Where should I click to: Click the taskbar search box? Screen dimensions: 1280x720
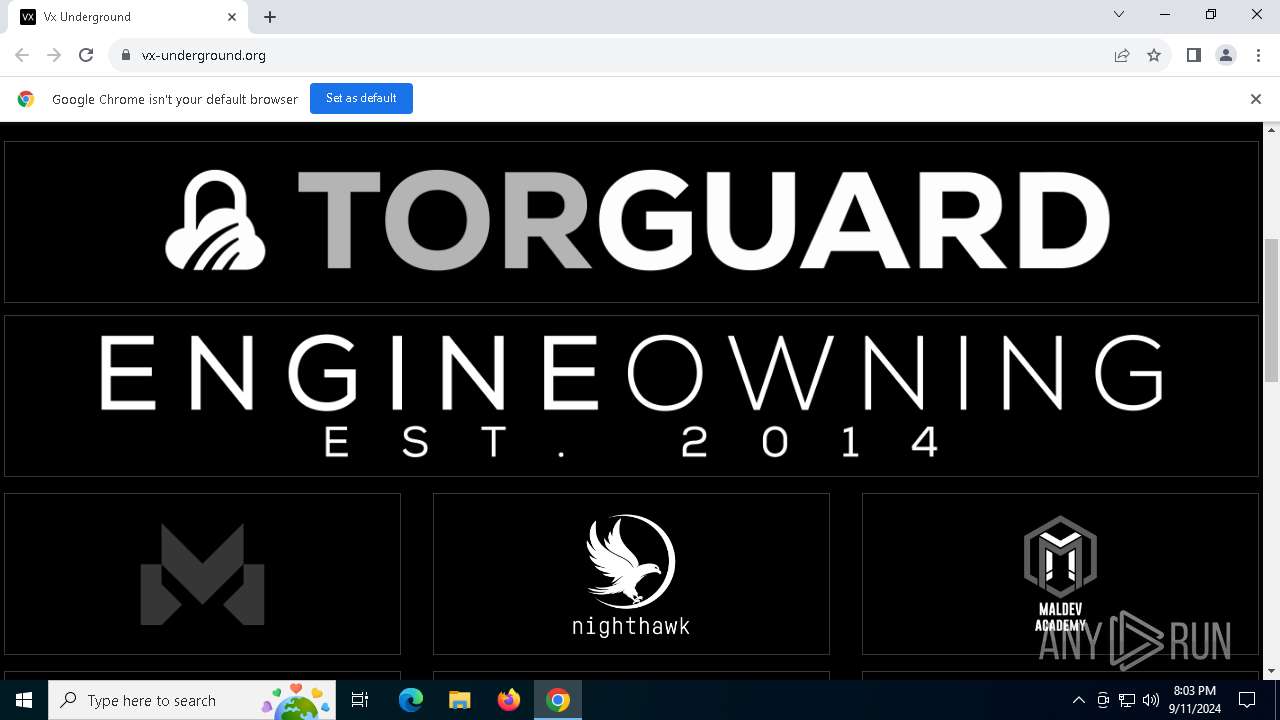point(191,700)
